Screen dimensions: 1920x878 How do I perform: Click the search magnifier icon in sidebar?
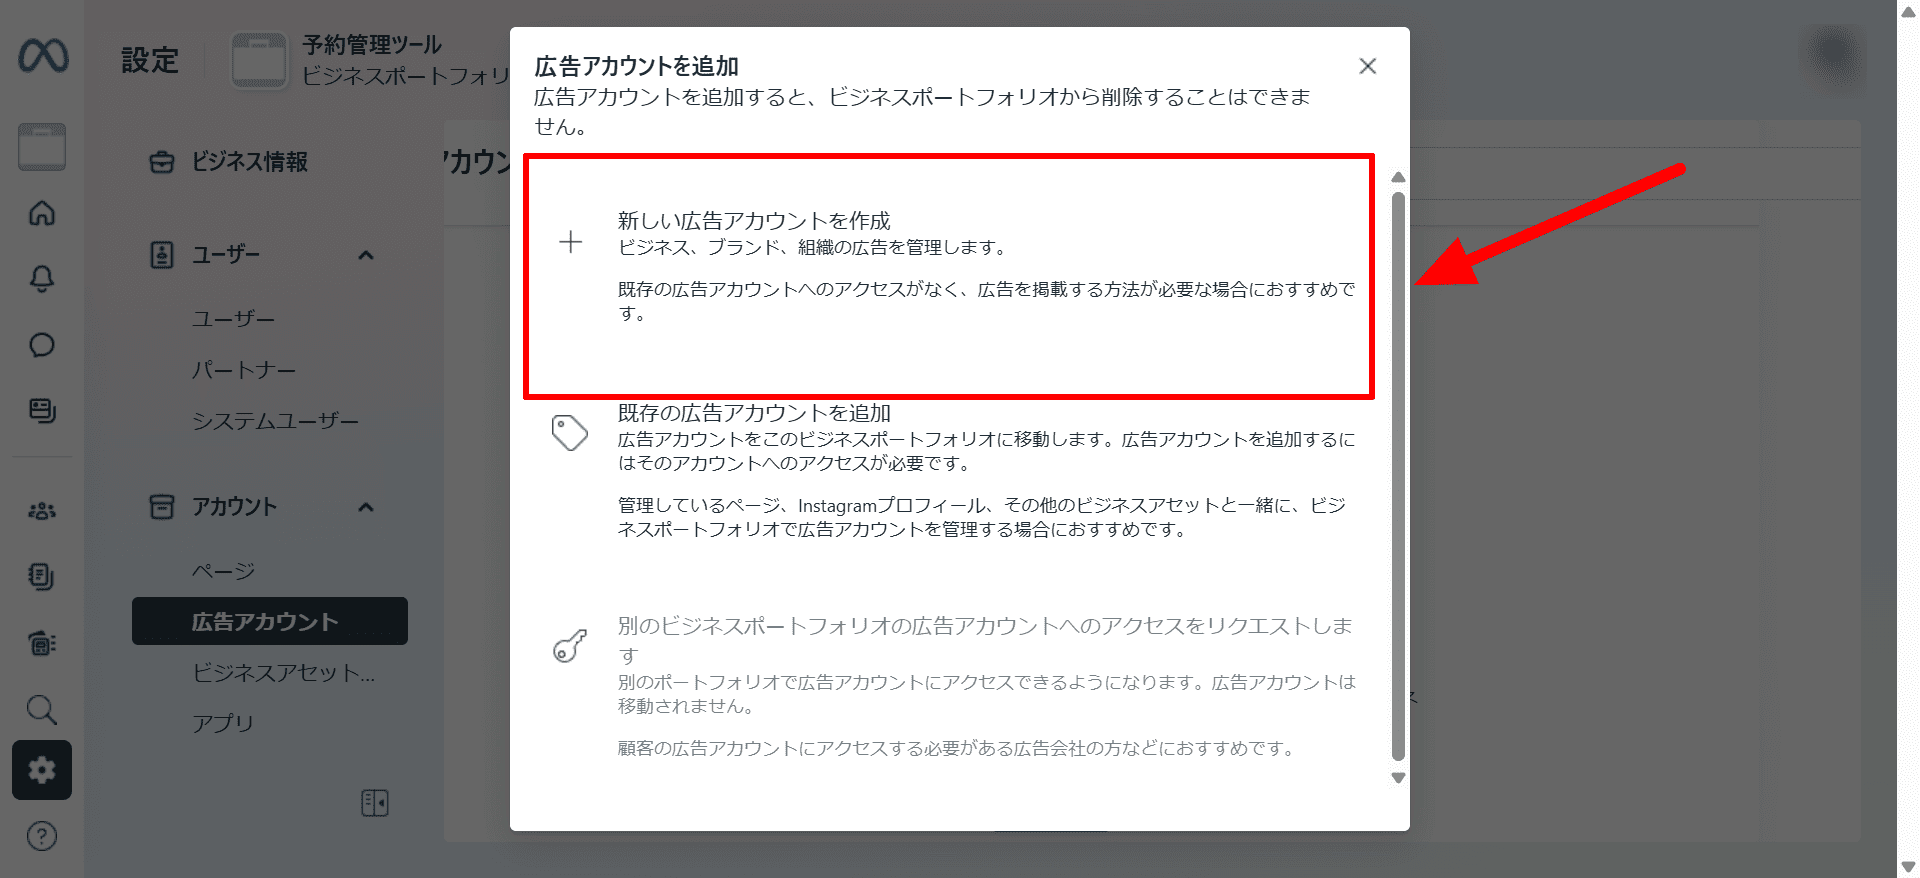pos(42,710)
